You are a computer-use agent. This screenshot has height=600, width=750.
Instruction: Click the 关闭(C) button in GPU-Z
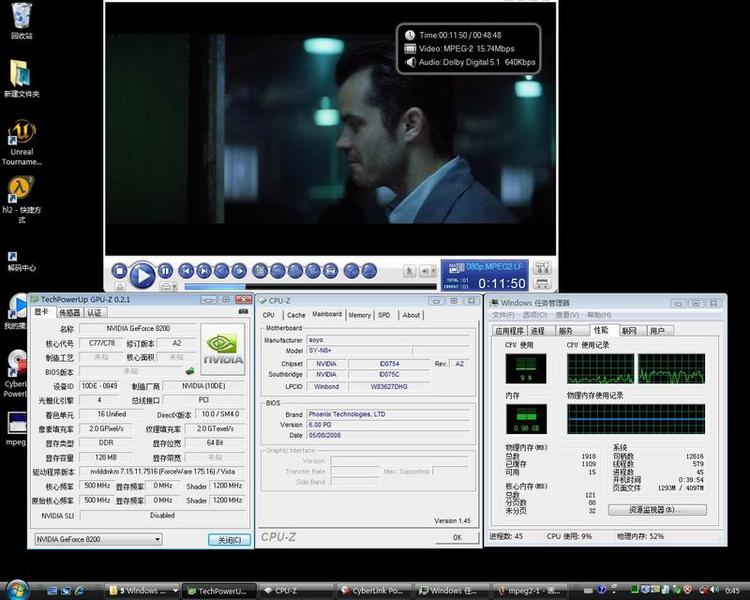click(x=229, y=540)
